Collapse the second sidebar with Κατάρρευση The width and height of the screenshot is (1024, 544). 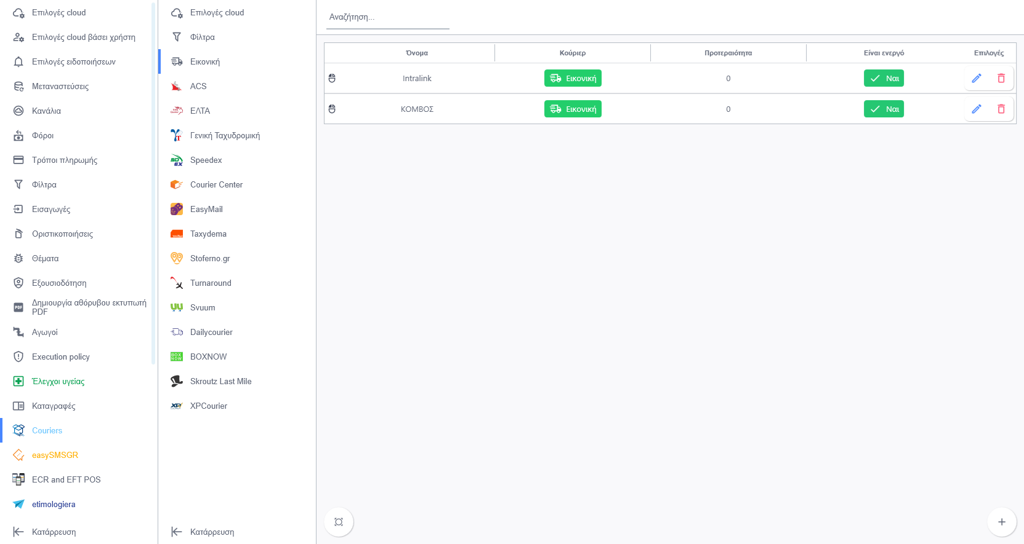[212, 532]
